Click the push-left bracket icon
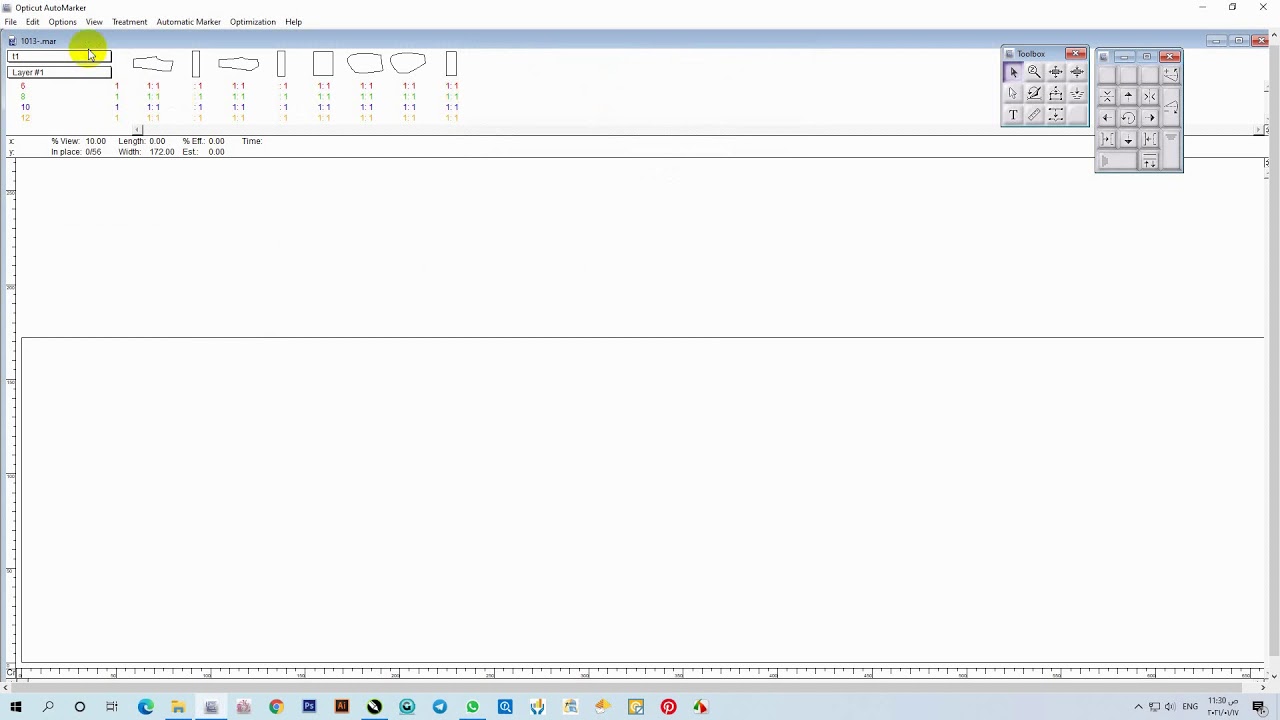The height and width of the screenshot is (720, 1280). tap(1149, 139)
